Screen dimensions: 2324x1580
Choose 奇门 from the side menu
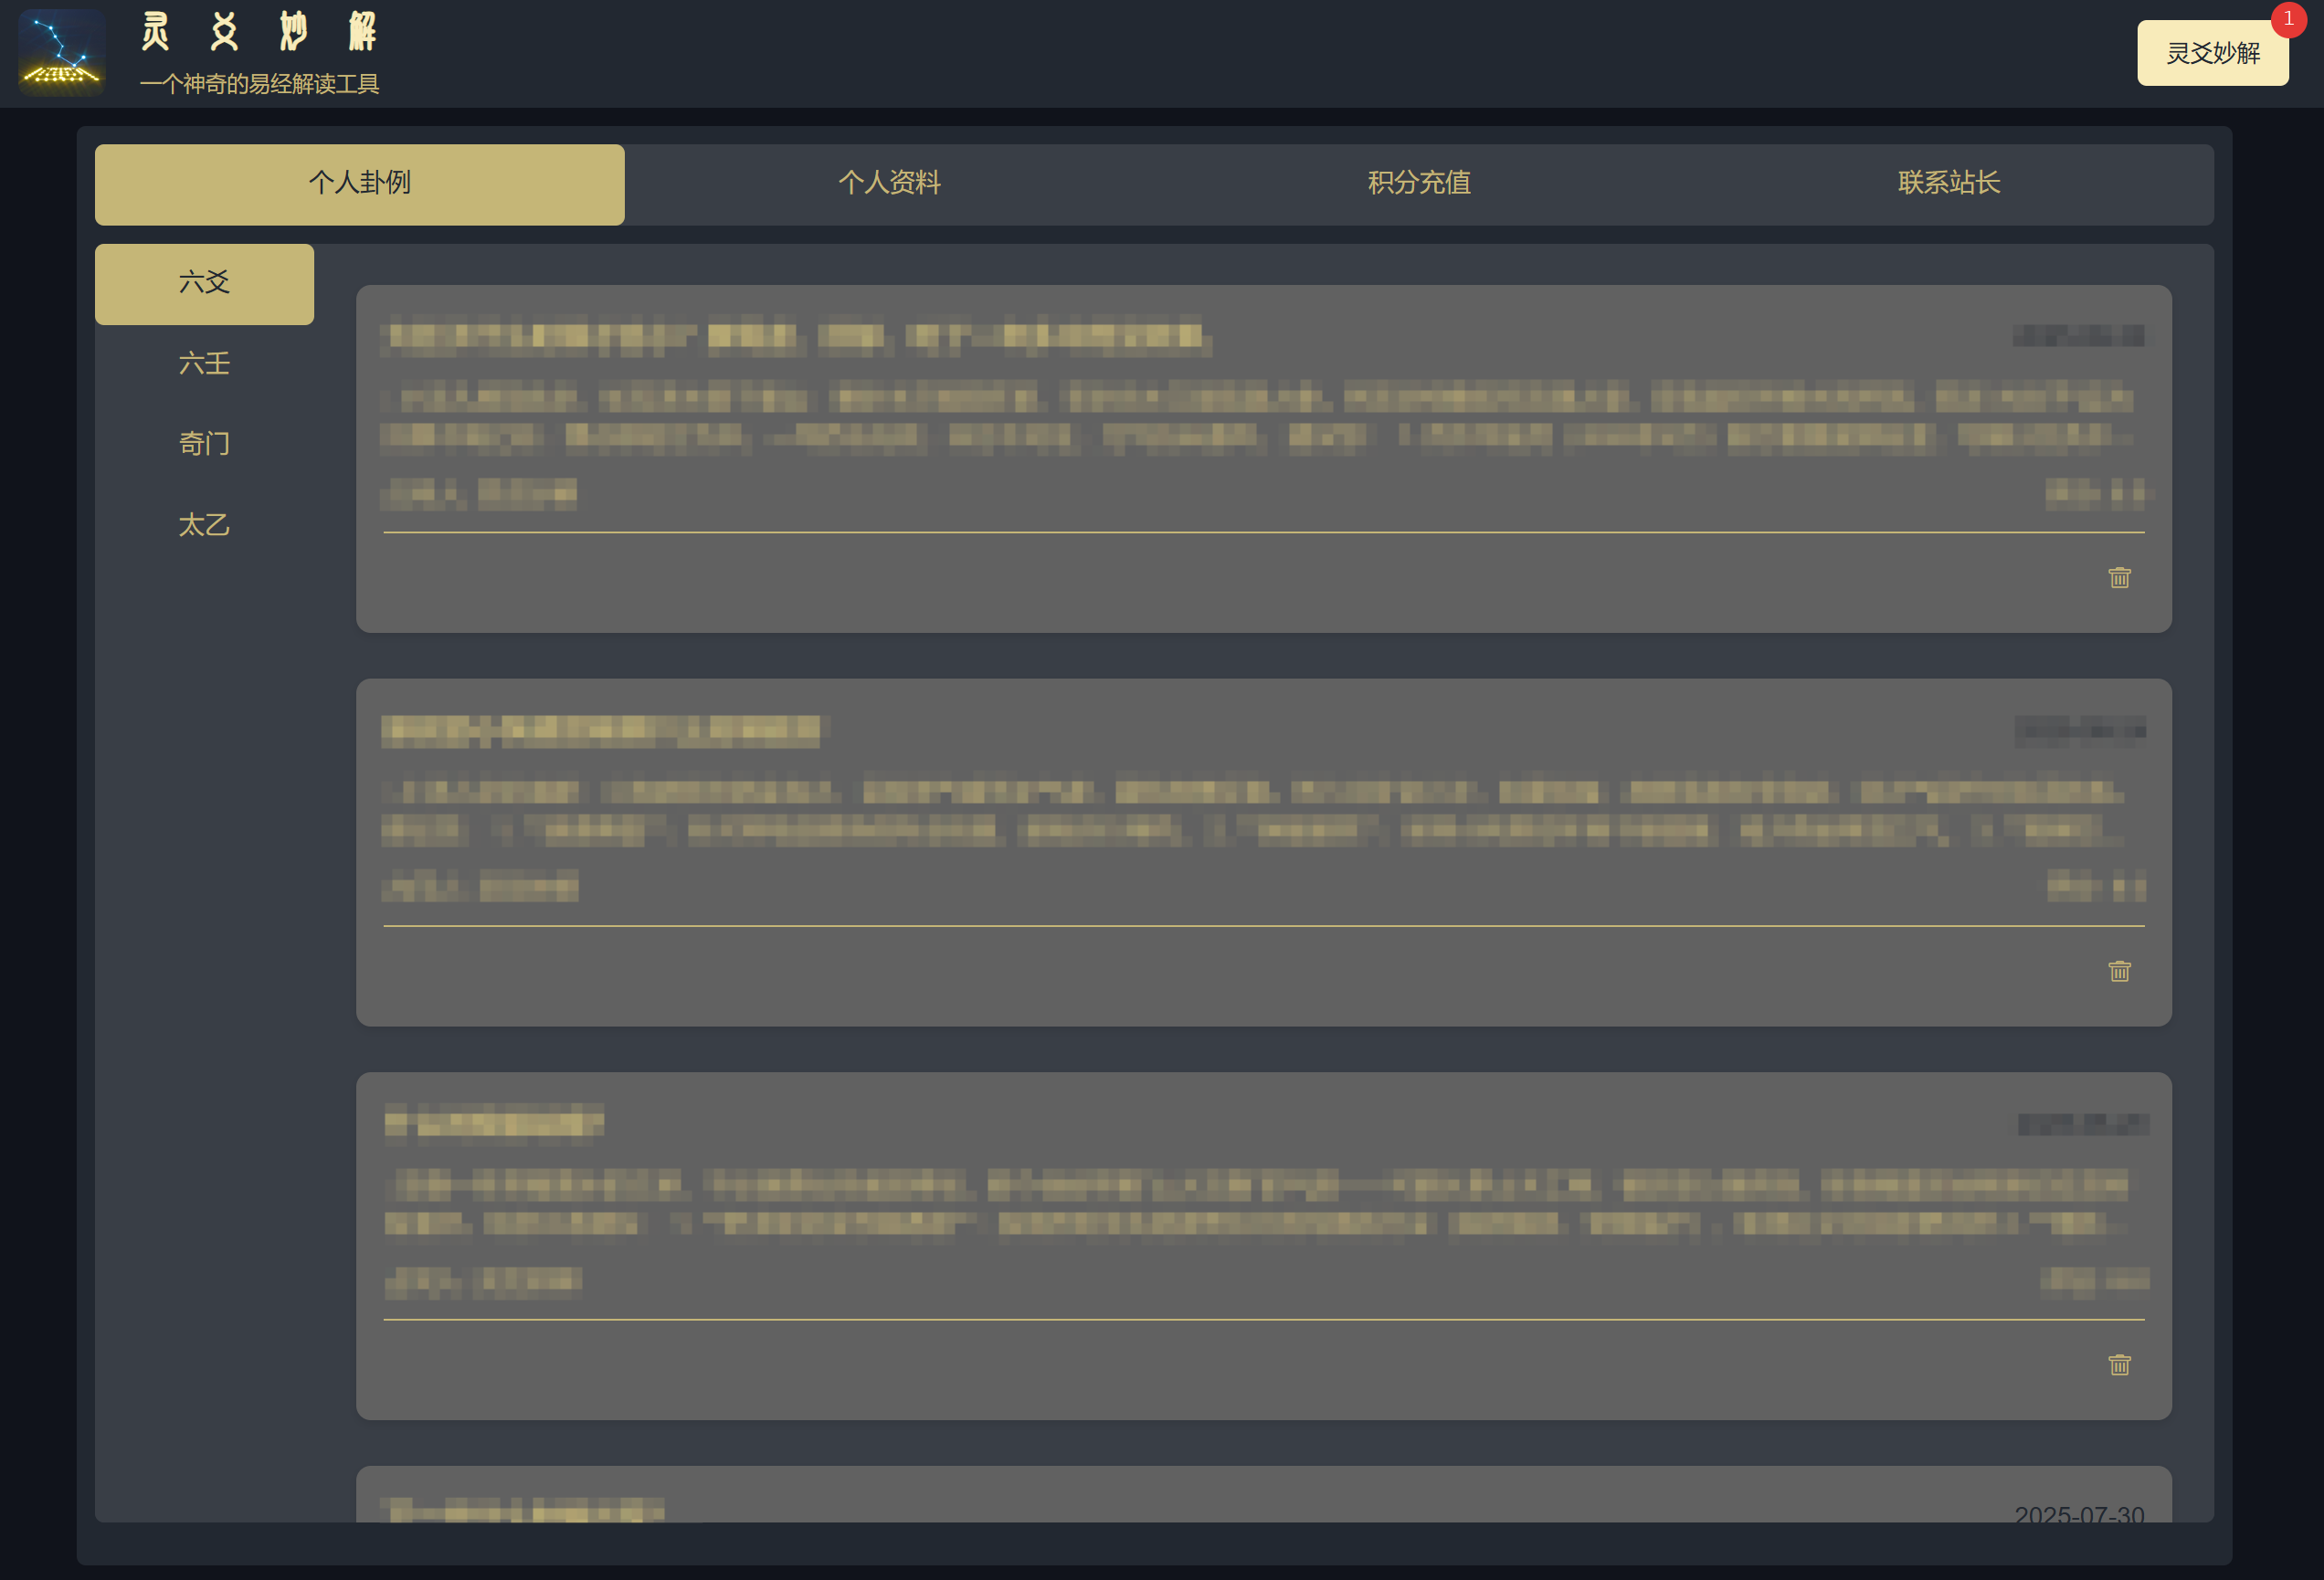click(x=204, y=444)
